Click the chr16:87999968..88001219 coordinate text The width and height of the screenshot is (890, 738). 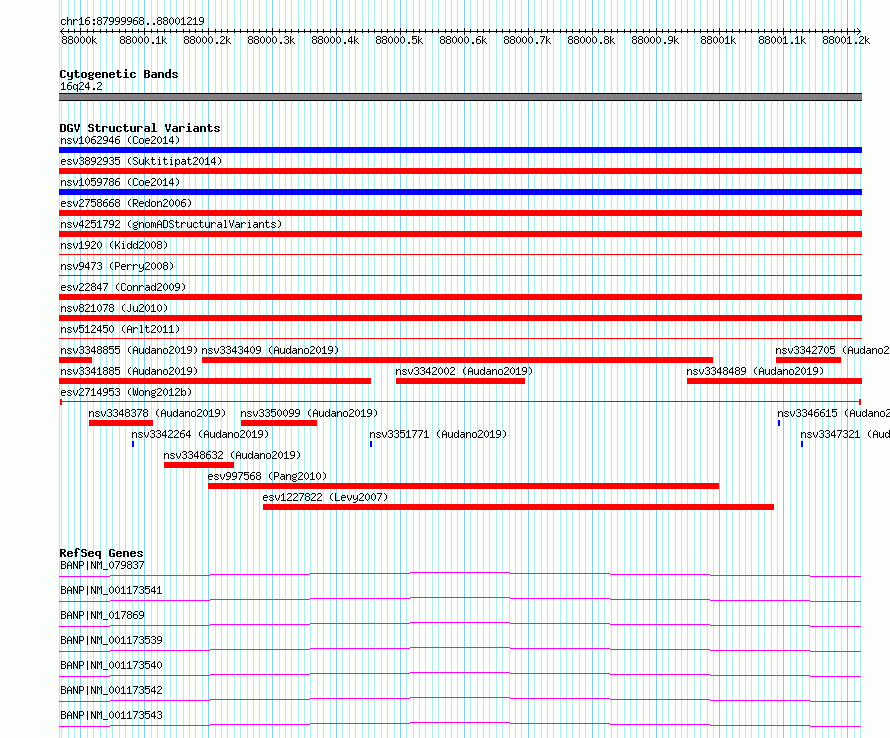[x=132, y=21]
